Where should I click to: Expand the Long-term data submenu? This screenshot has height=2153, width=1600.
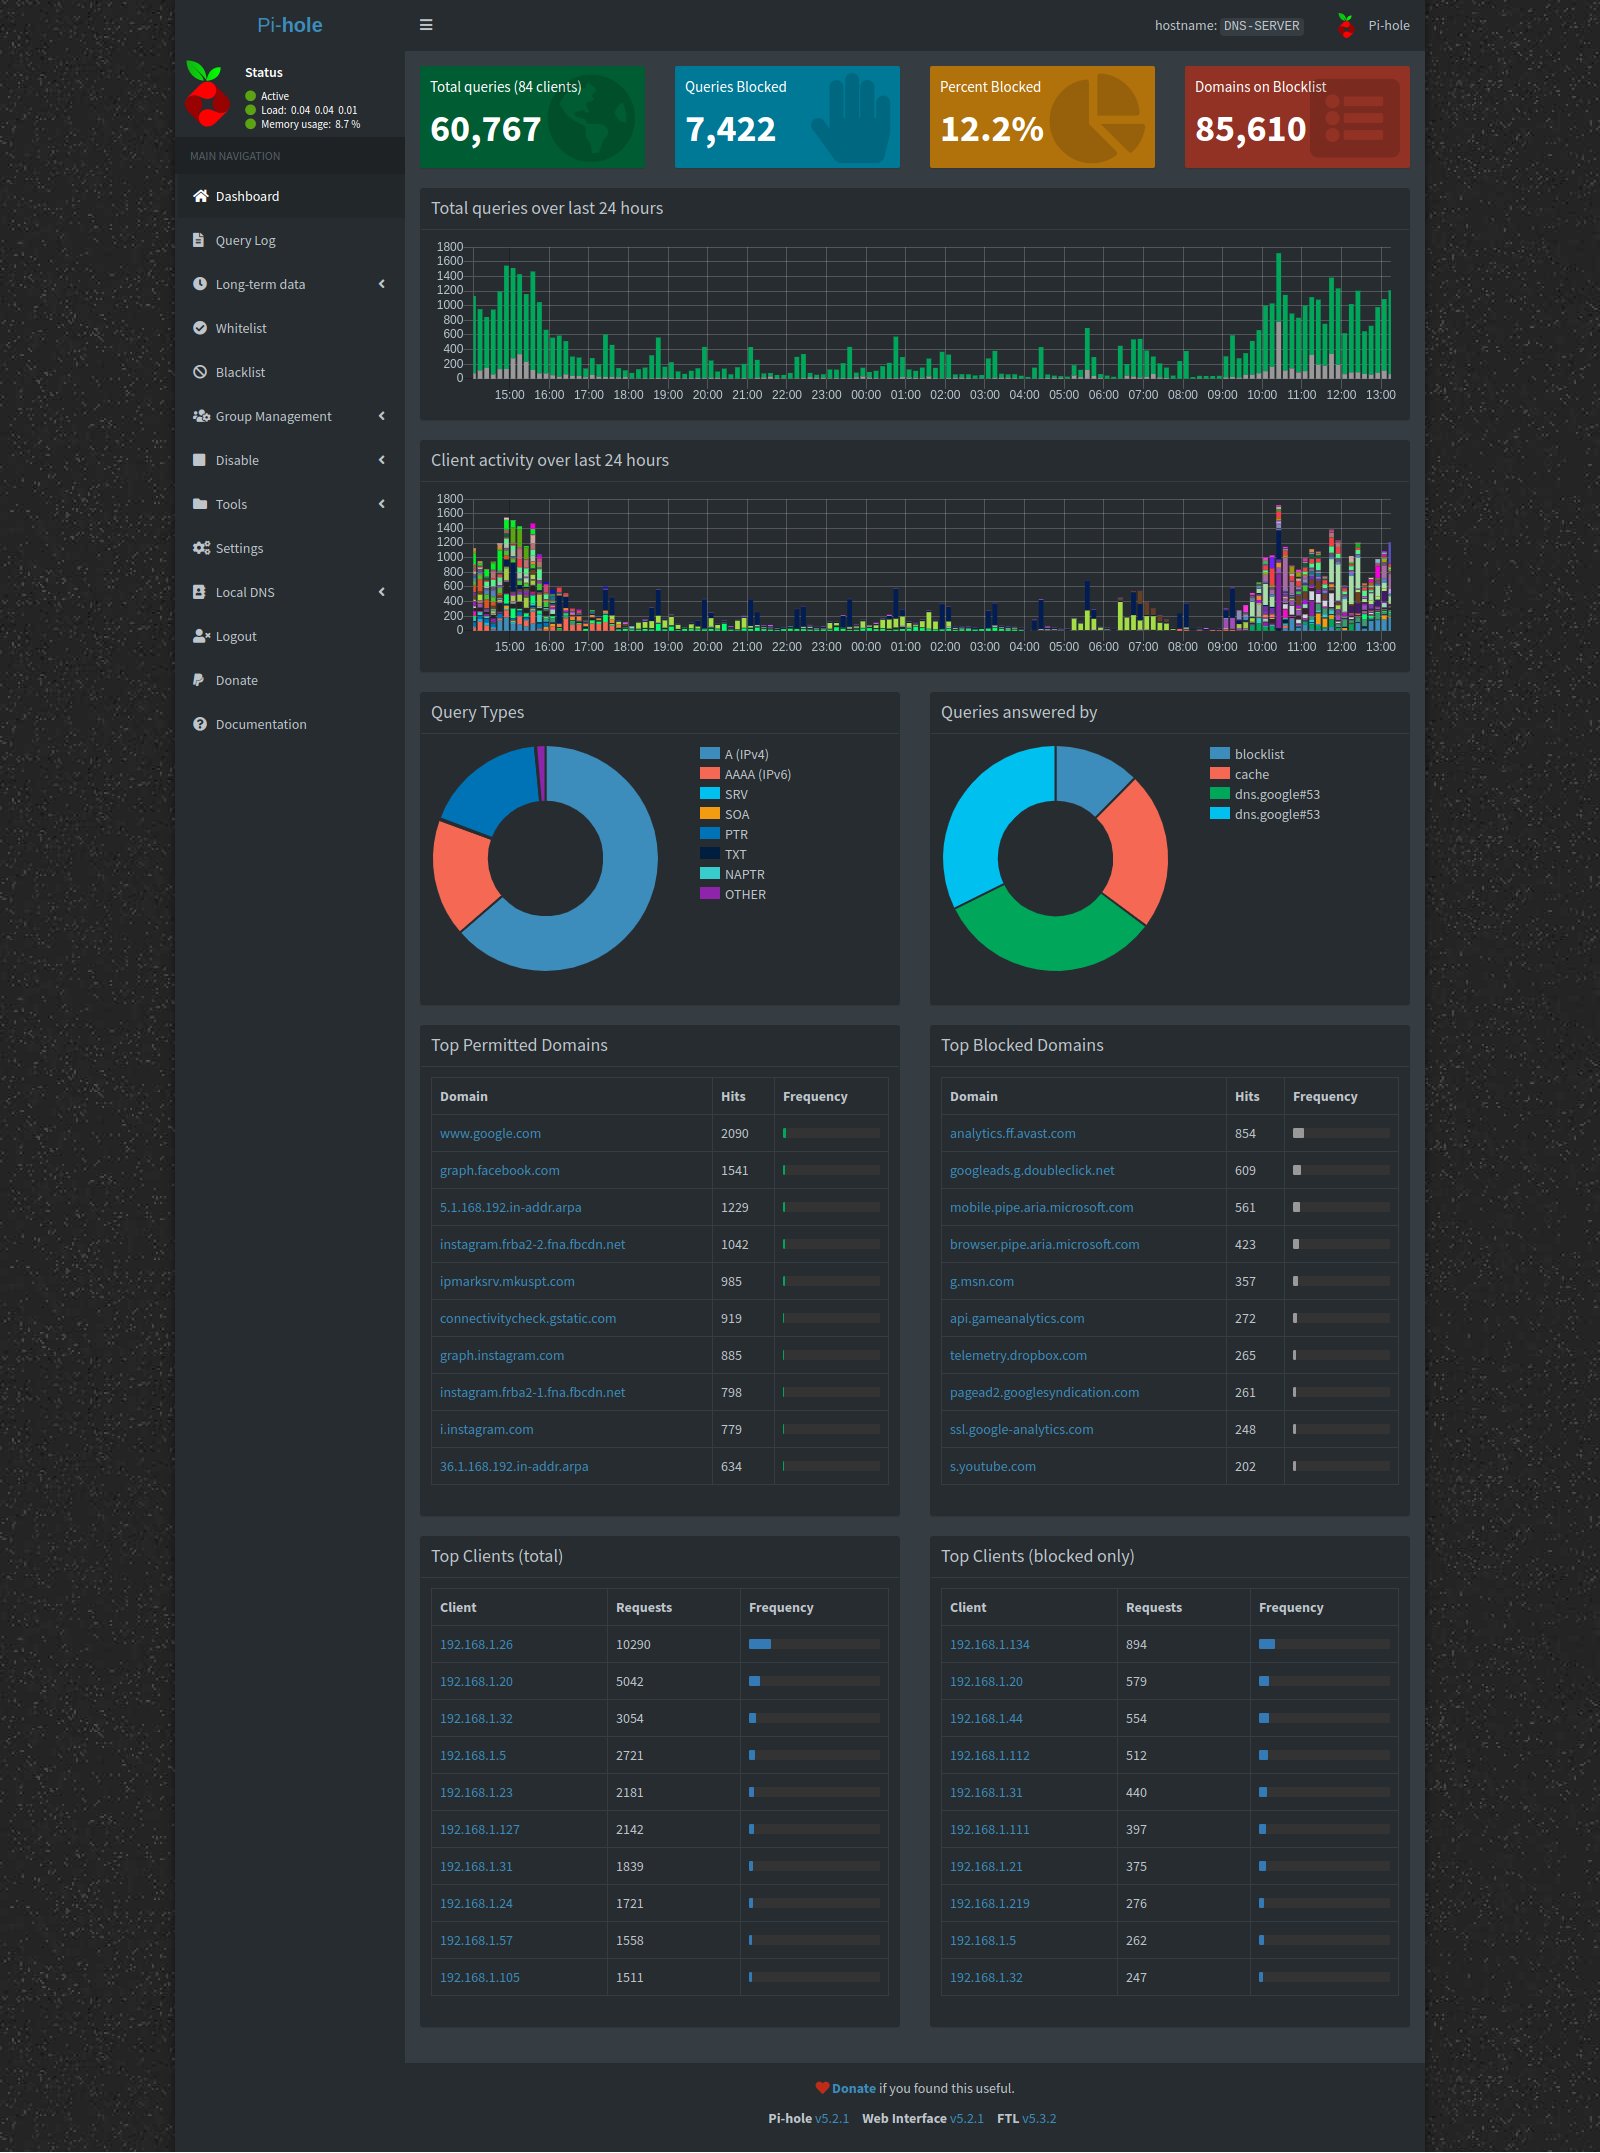coord(381,284)
